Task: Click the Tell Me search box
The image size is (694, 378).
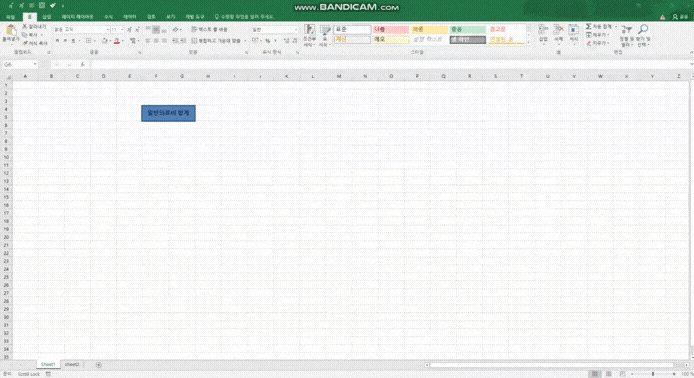Action: click(244, 17)
